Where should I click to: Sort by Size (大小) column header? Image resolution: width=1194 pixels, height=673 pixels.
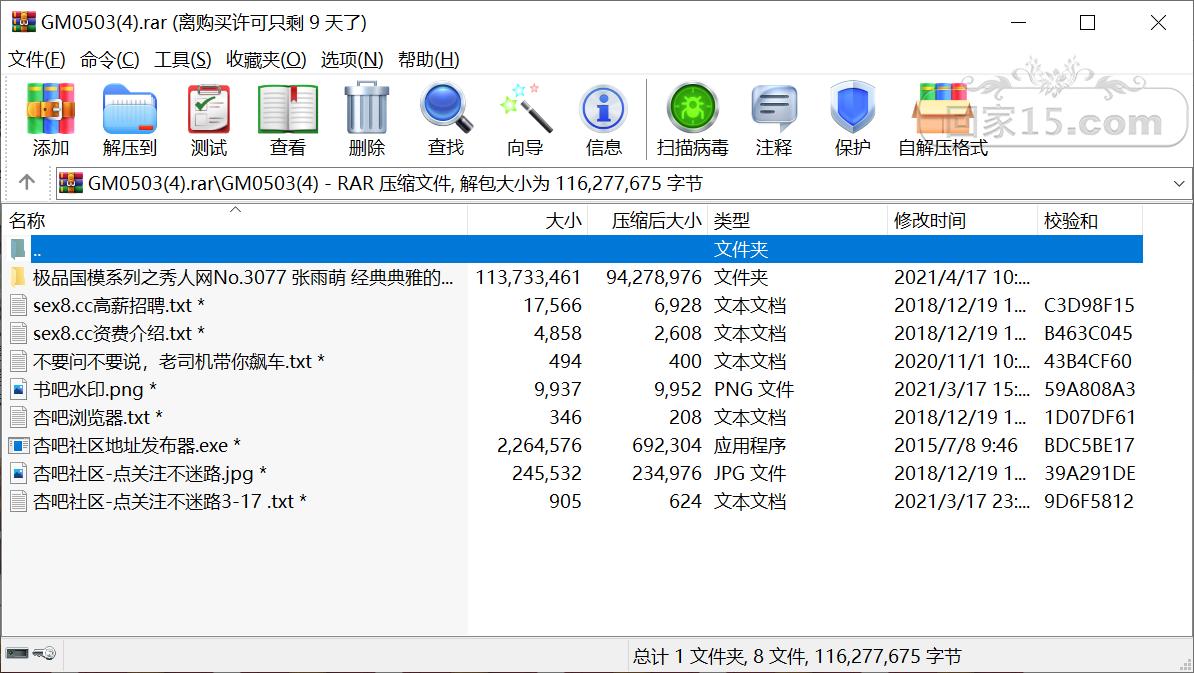tap(527, 221)
